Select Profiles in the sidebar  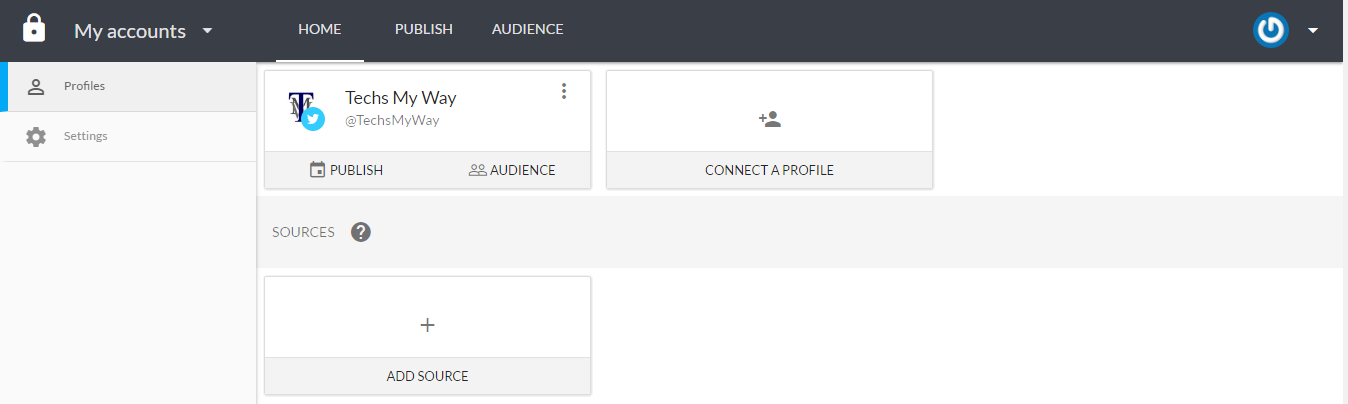tap(128, 86)
